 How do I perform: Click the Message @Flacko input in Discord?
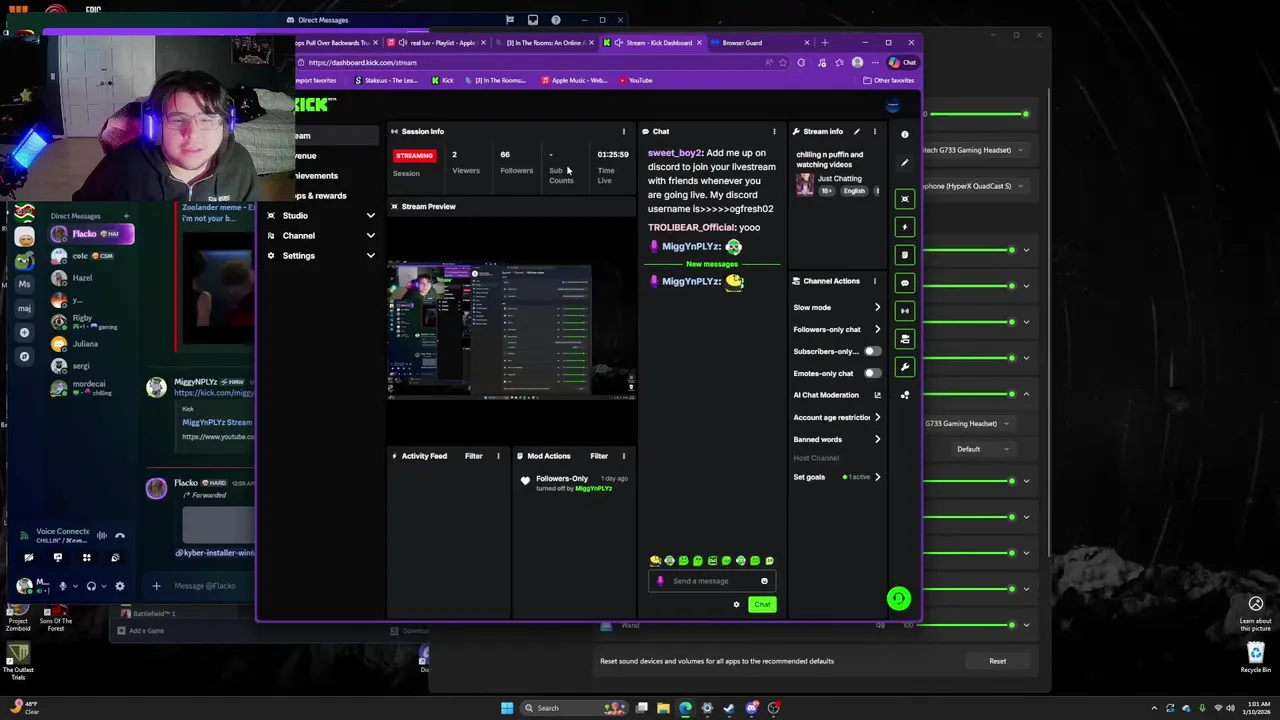[205, 586]
